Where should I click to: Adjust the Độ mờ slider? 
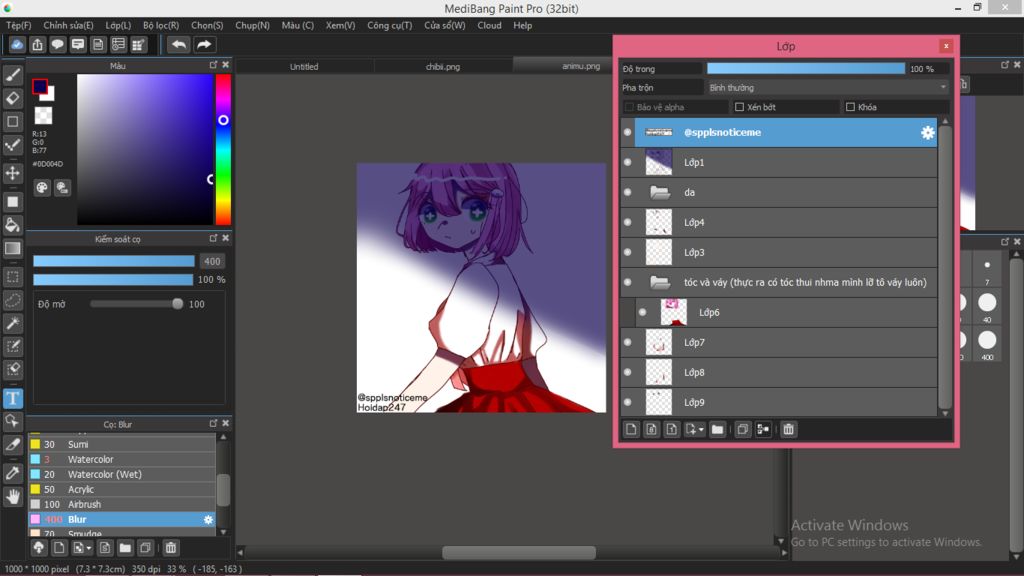coord(136,304)
